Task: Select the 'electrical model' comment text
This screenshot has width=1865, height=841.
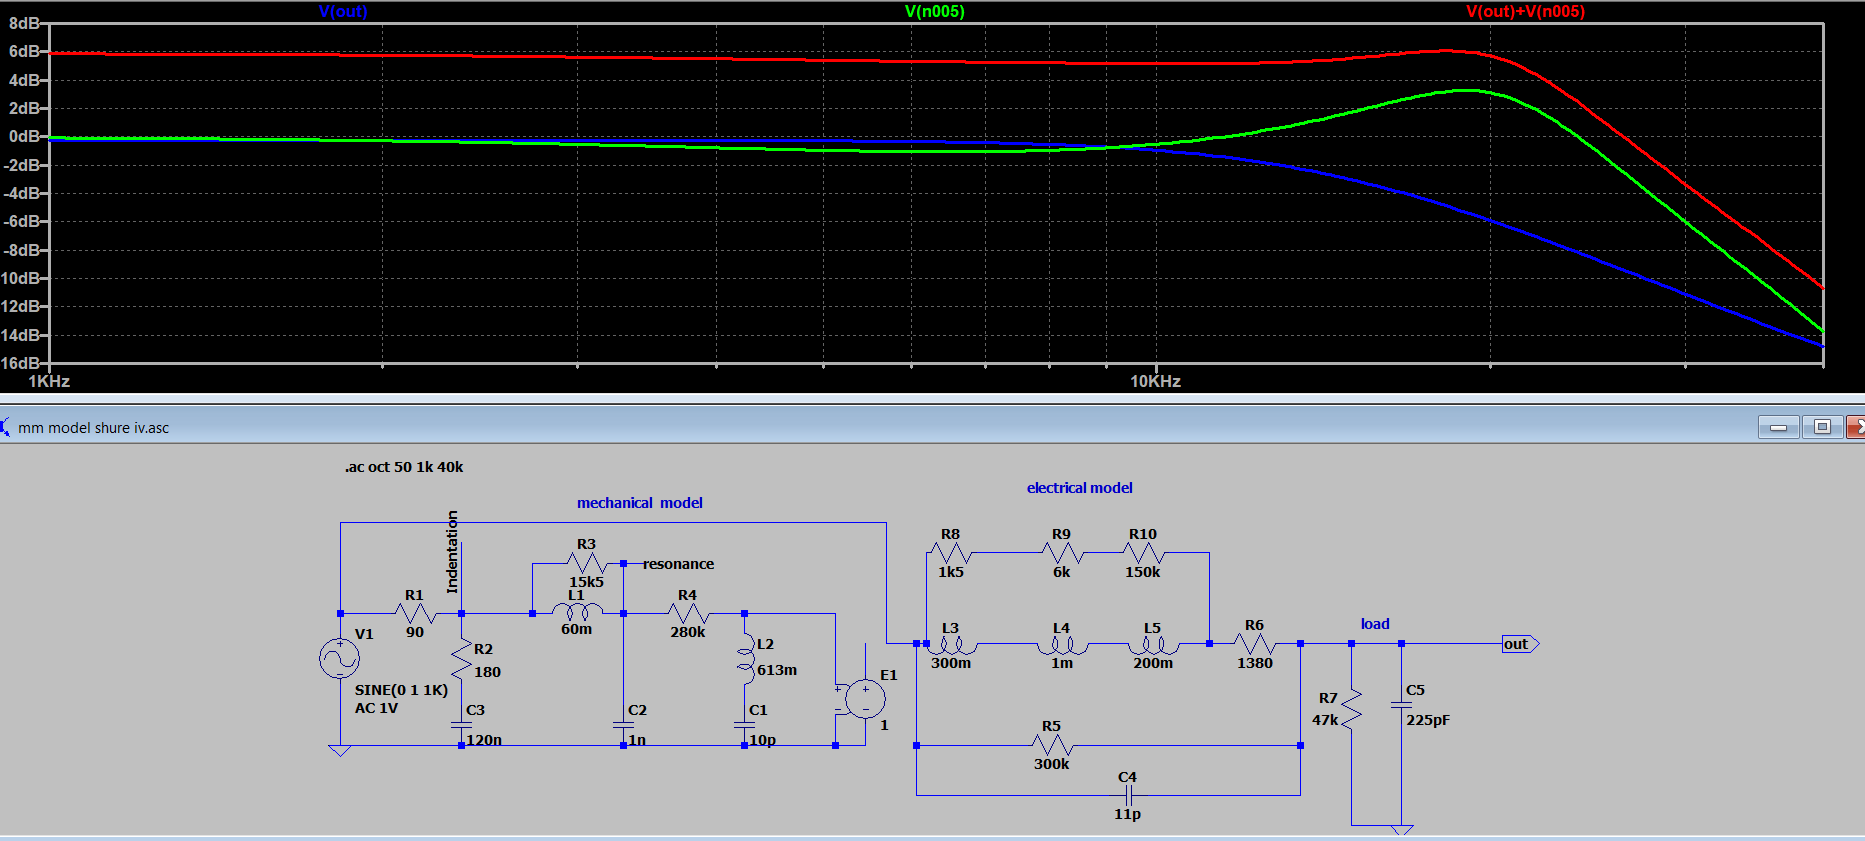Action: 1079,488
